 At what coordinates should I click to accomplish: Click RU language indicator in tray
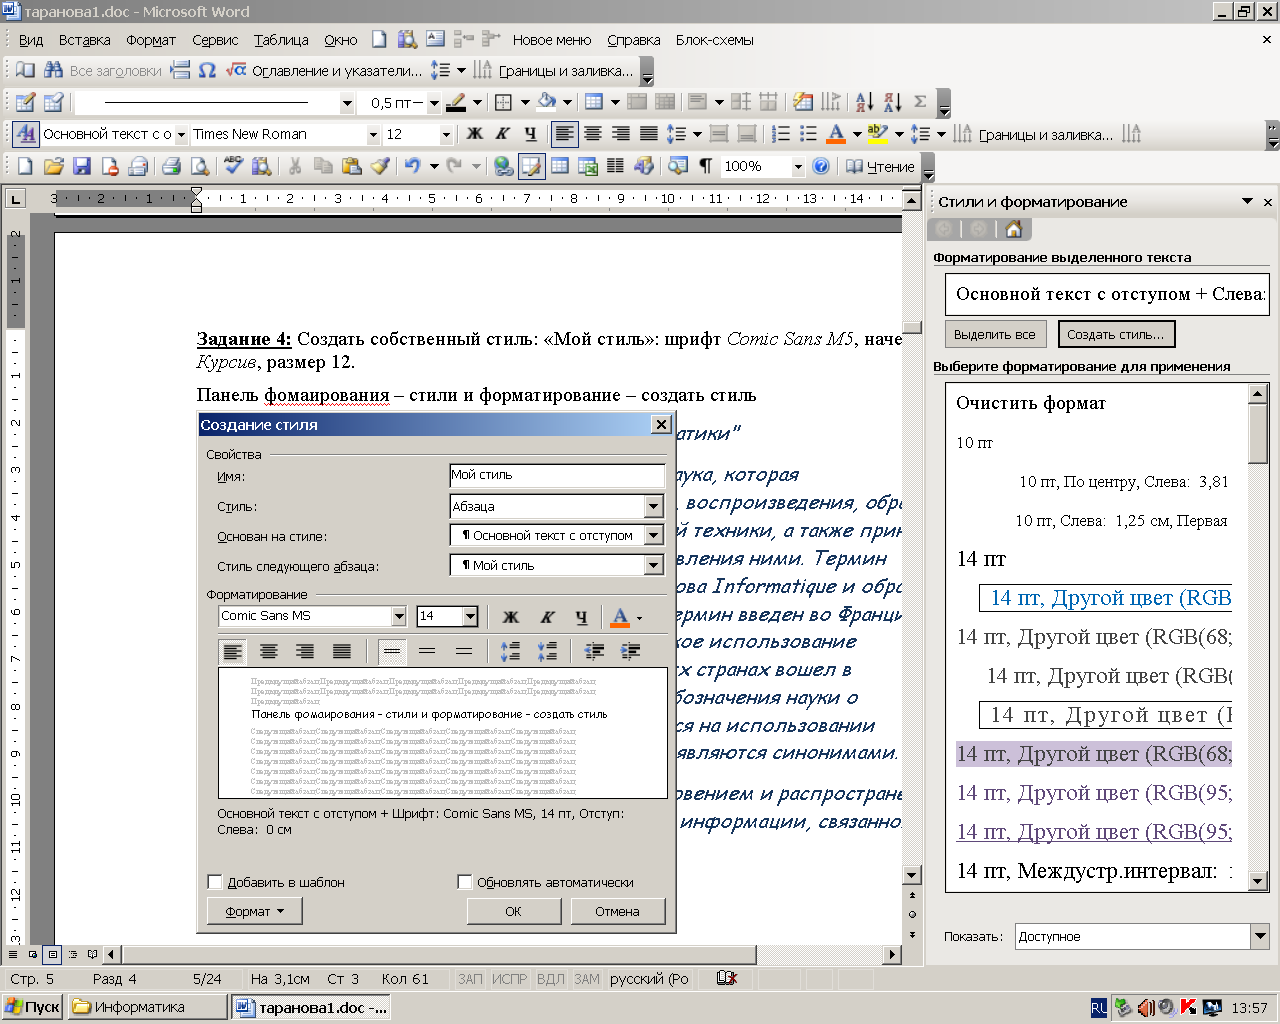1098,1007
